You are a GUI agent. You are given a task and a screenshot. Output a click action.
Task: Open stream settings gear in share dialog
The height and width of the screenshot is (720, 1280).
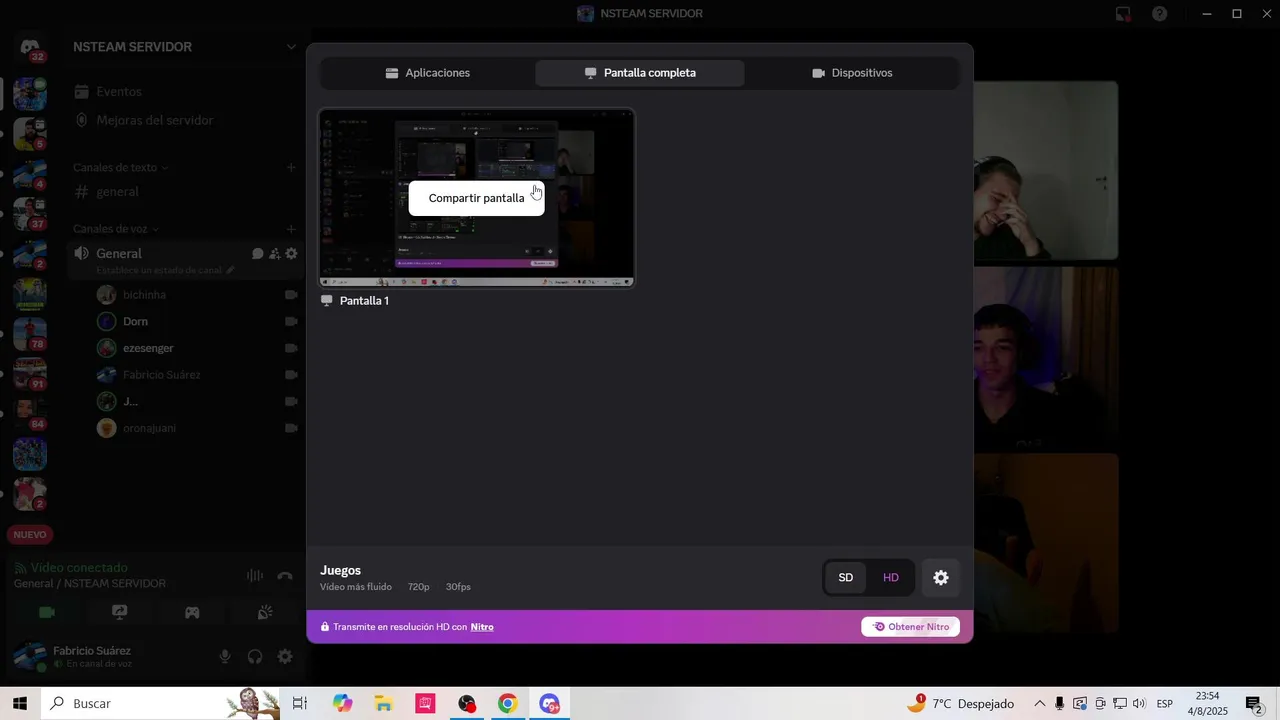[x=941, y=578]
